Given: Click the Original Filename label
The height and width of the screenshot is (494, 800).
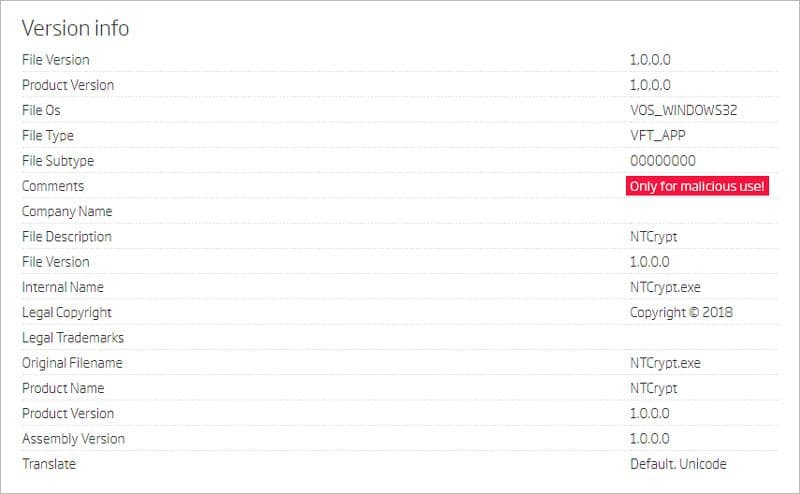Looking at the screenshot, I should 72,363.
